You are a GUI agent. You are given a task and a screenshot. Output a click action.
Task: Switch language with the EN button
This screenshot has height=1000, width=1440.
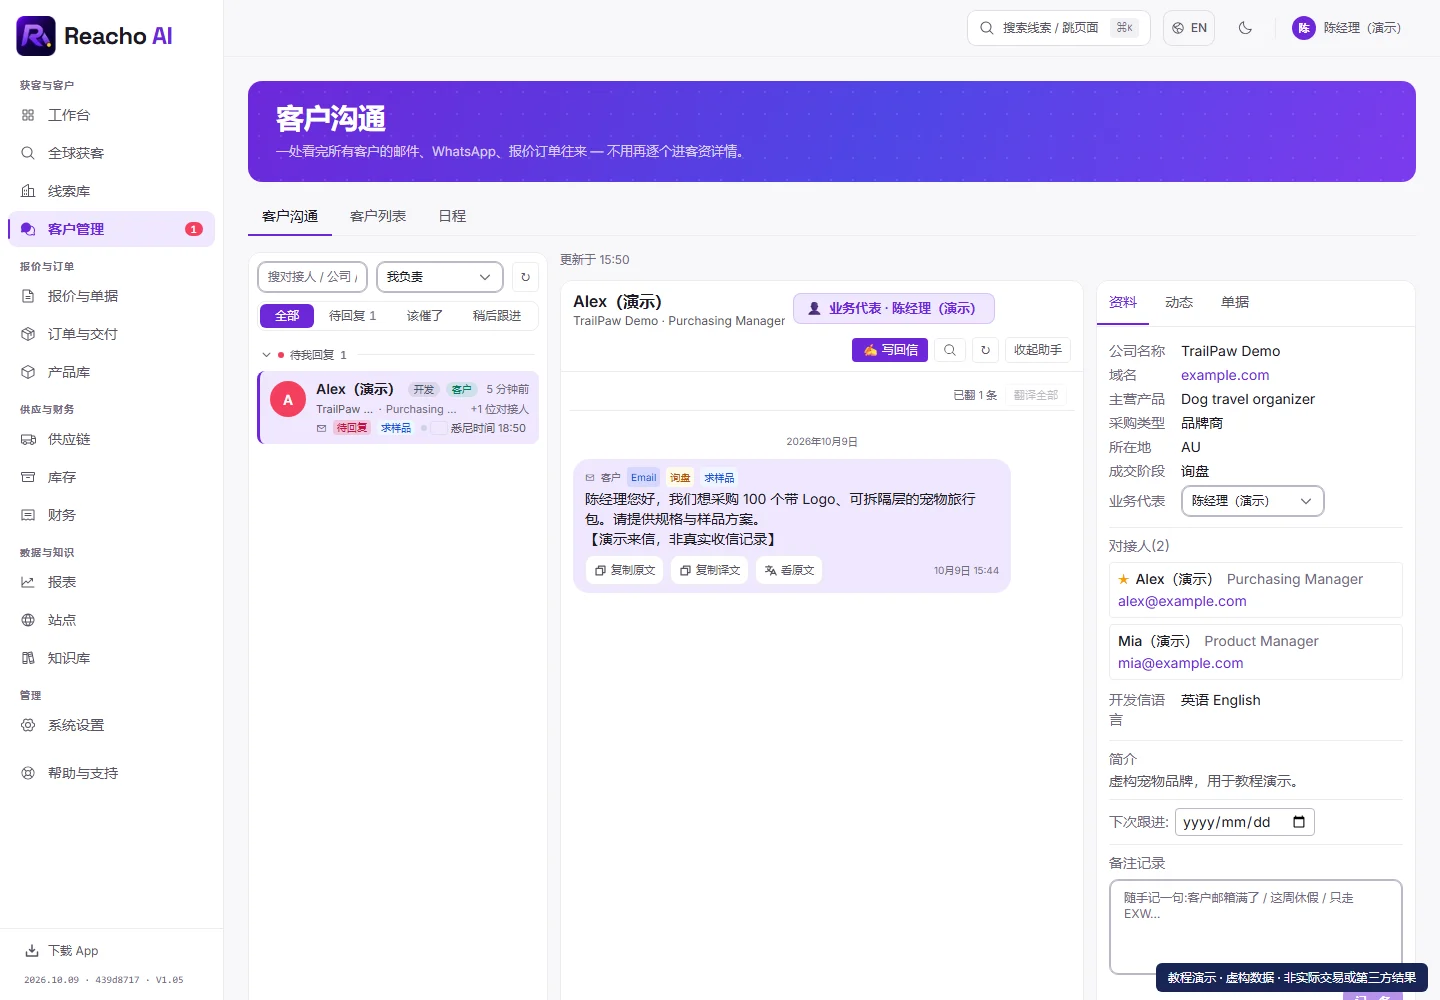[x=1189, y=28]
